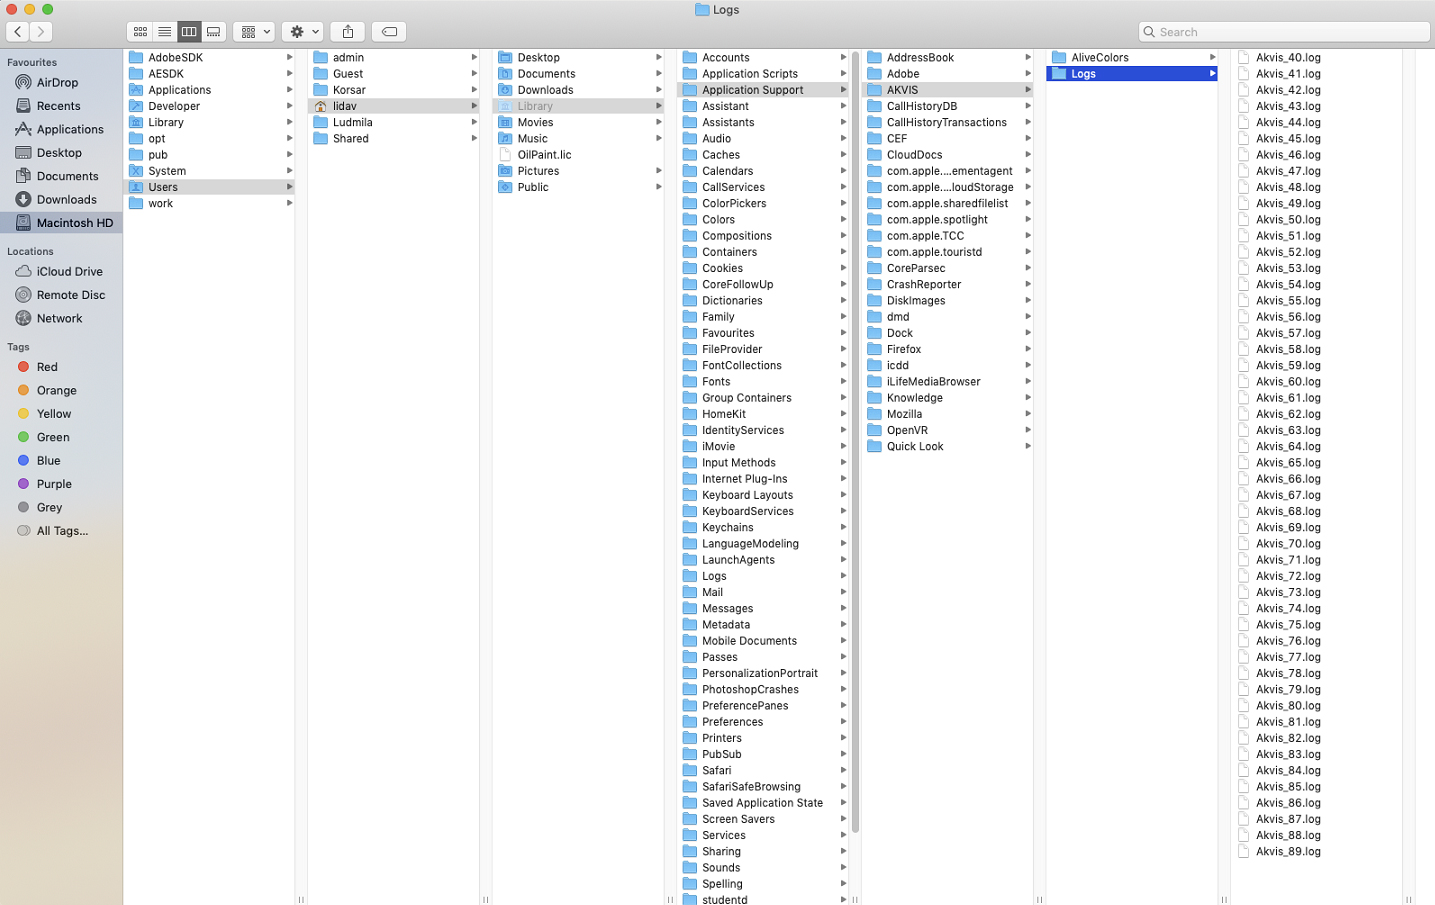This screenshot has width=1435, height=905.
Task: Open the group-by arrangement dropdown
Action: point(254,32)
